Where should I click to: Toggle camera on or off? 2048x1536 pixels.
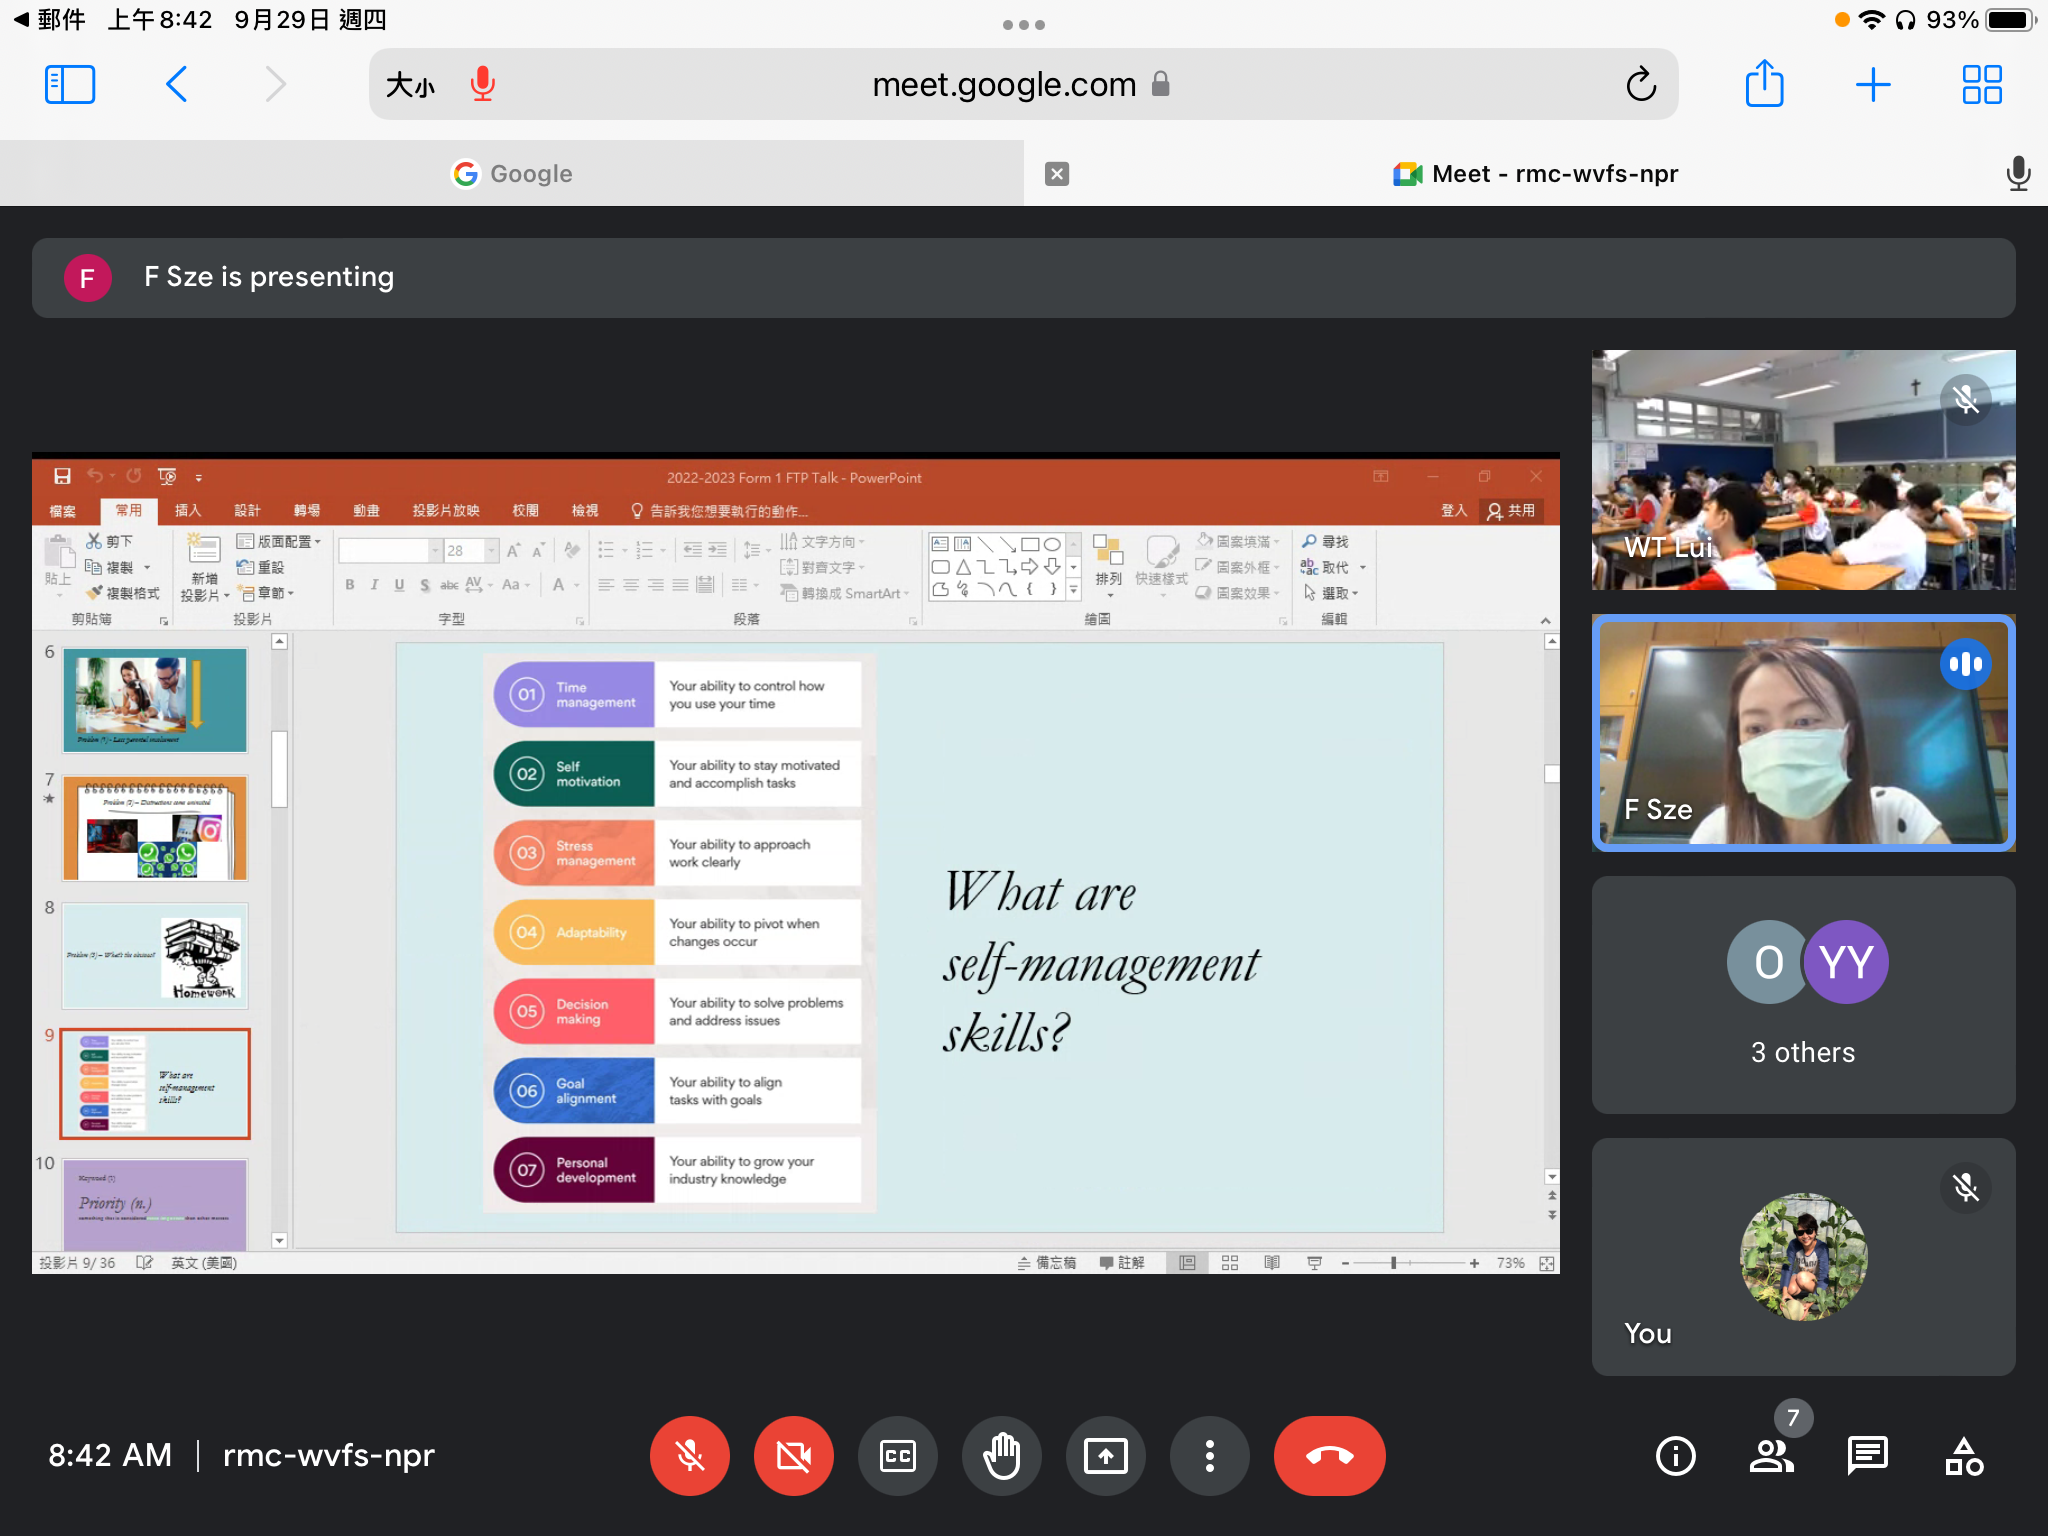tap(794, 1456)
